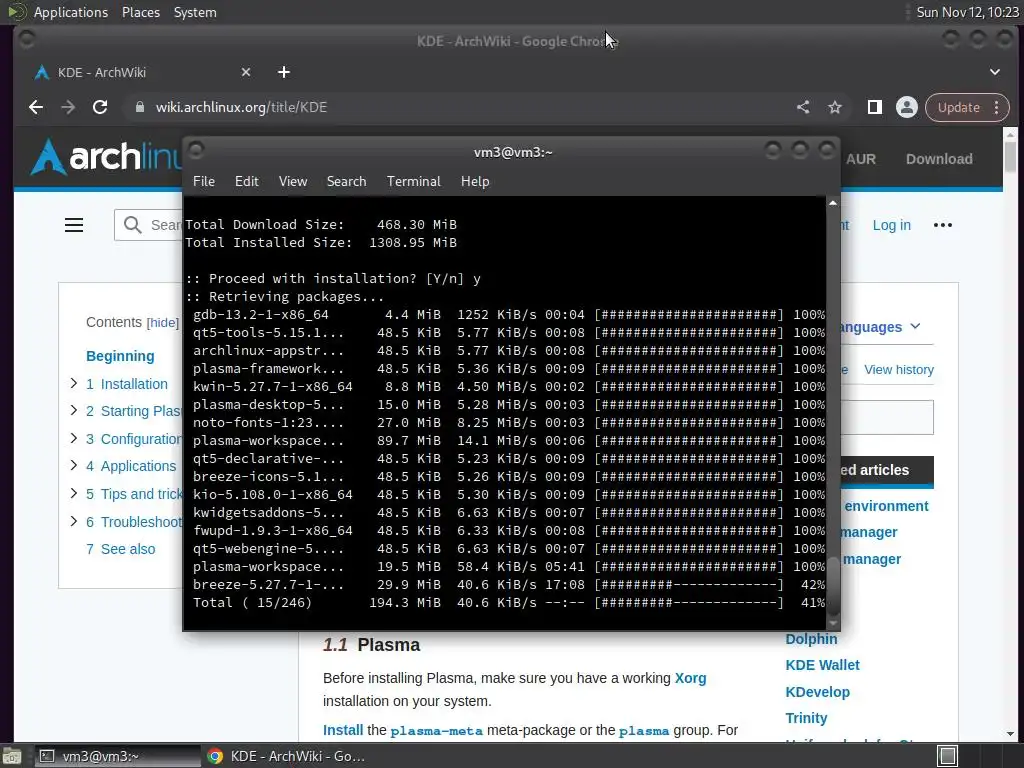
Task: Open Trinity related article
Action: (806, 718)
